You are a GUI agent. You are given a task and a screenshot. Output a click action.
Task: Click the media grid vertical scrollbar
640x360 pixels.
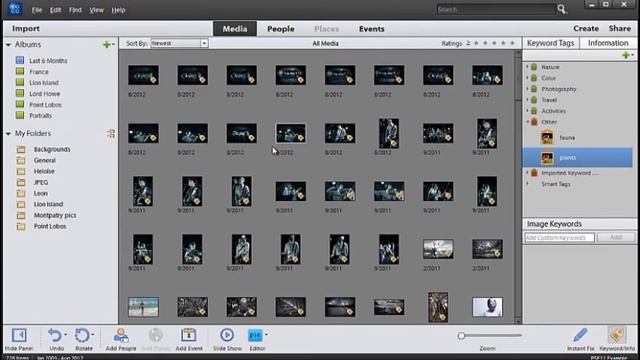(518, 187)
